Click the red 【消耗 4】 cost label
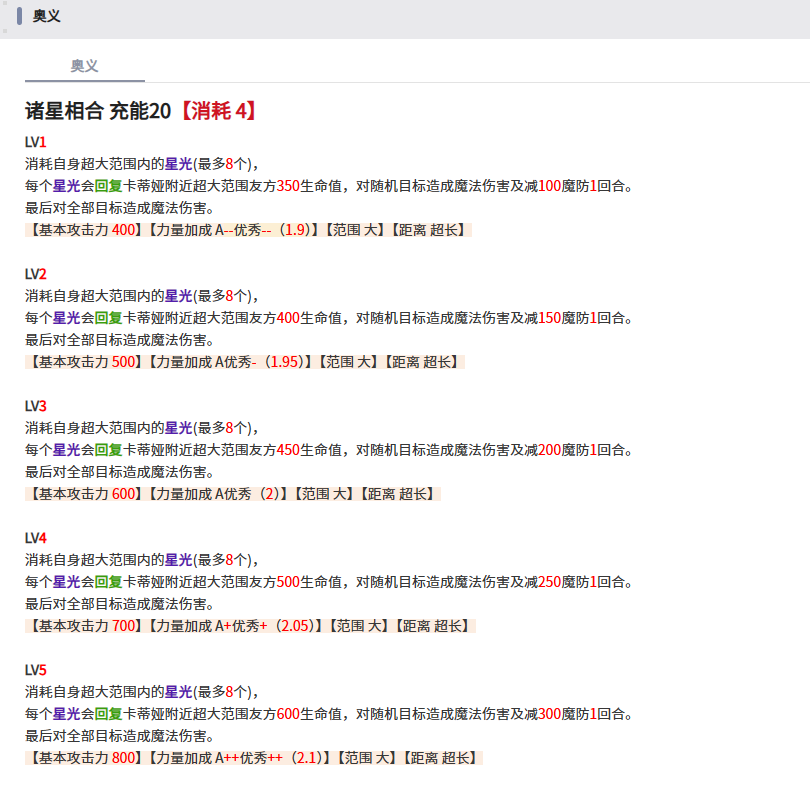This screenshot has height=788, width=810. pos(217,111)
